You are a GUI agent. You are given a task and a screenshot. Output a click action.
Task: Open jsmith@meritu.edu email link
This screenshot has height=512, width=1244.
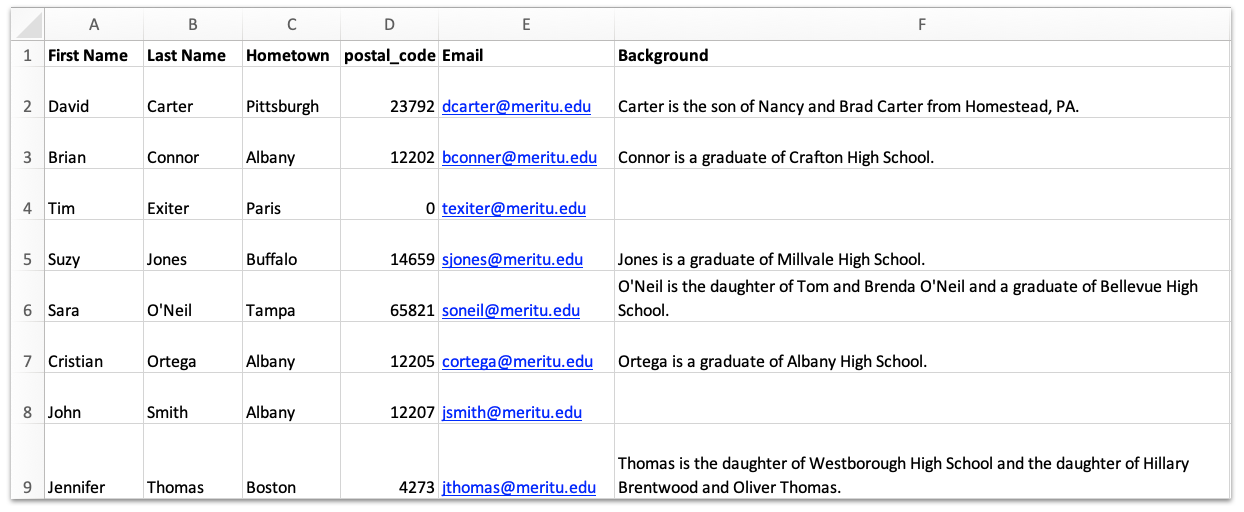coord(512,412)
